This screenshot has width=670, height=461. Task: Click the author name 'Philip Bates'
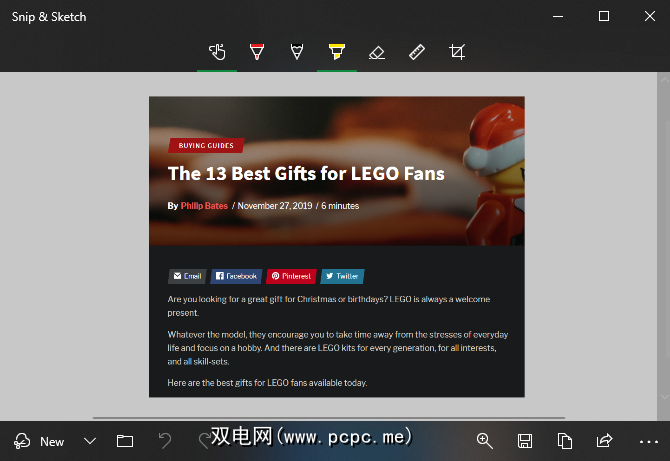(x=204, y=206)
